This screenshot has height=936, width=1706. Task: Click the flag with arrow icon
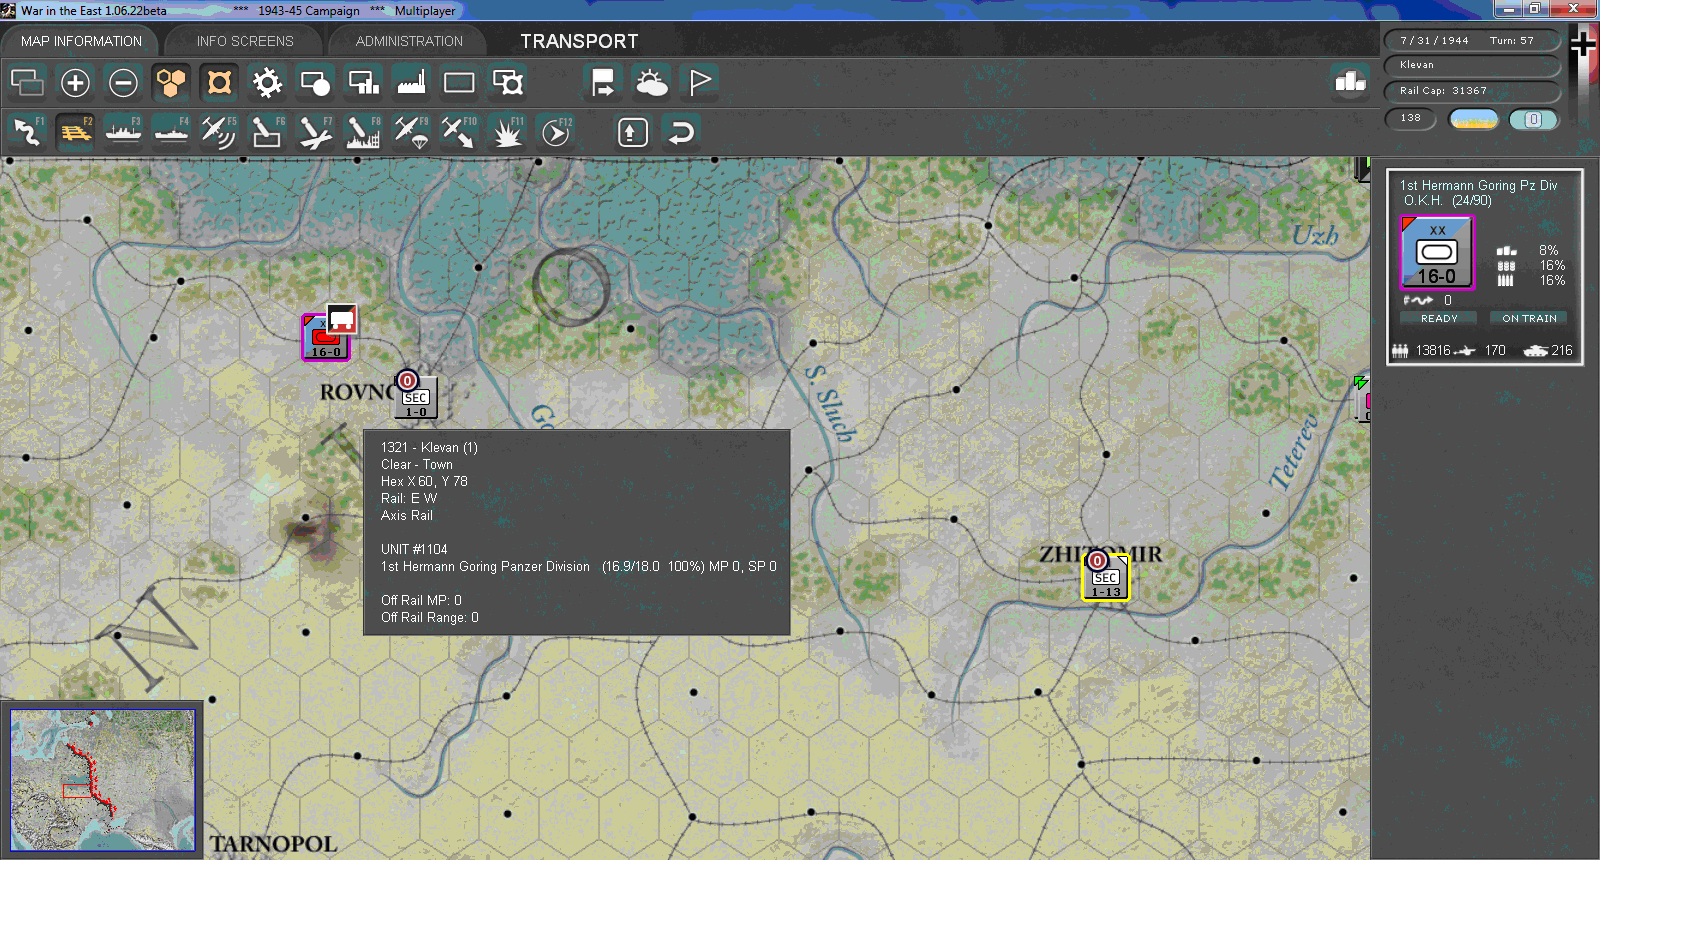pyautogui.click(x=603, y=82)
